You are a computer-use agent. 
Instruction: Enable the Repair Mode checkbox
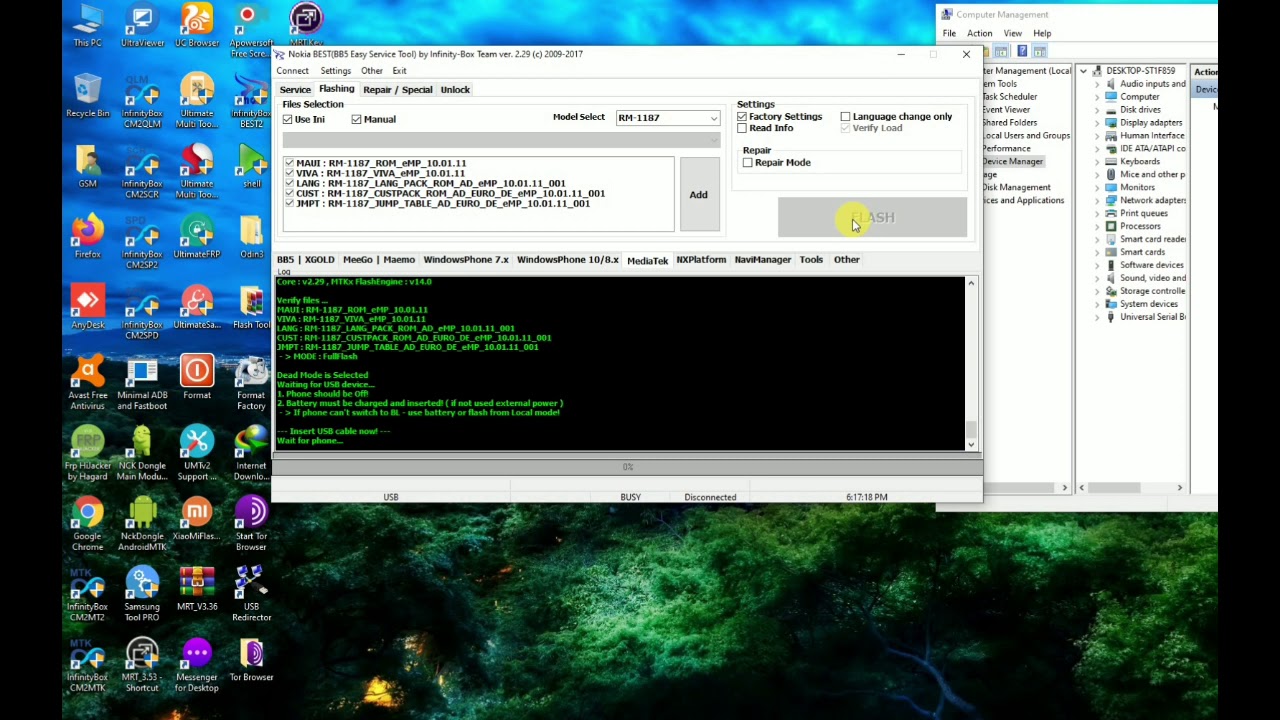pos(748,163)
